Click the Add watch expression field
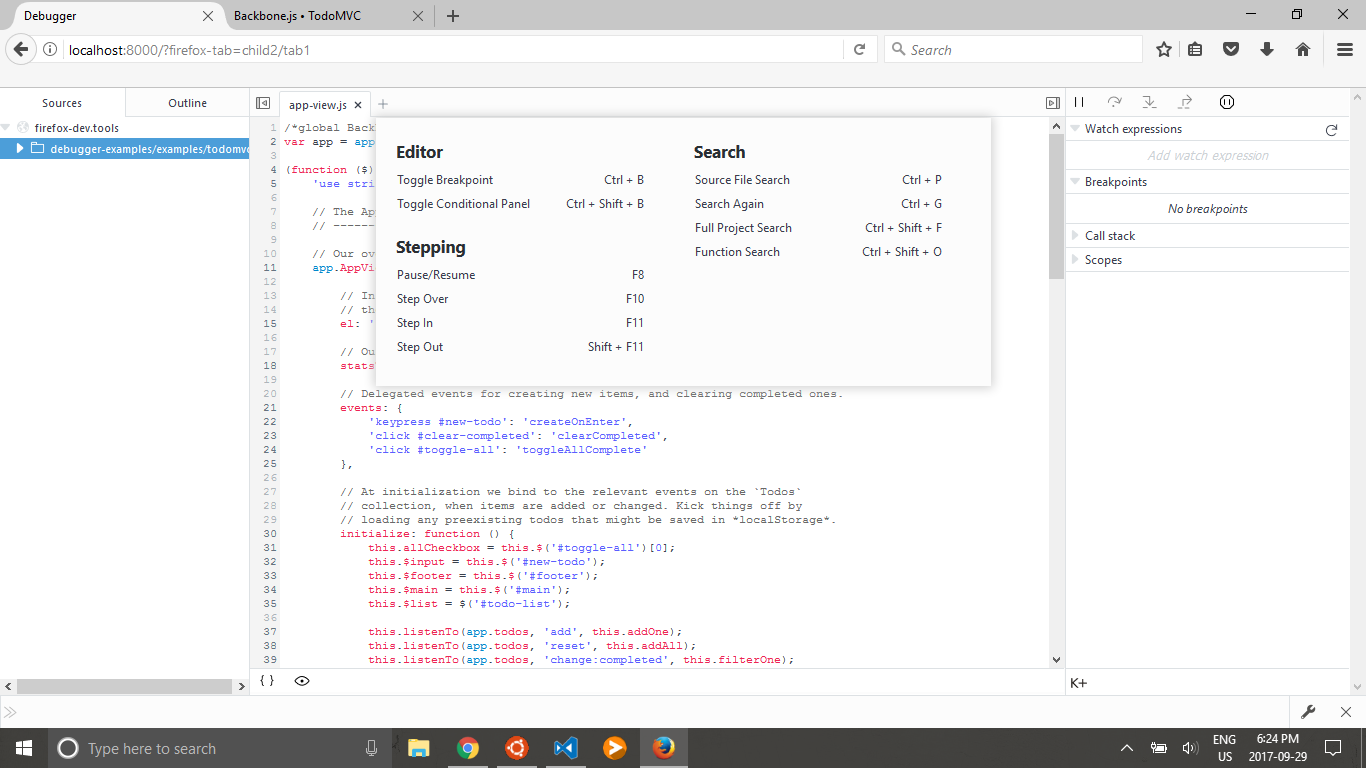 pos(1208,155)
